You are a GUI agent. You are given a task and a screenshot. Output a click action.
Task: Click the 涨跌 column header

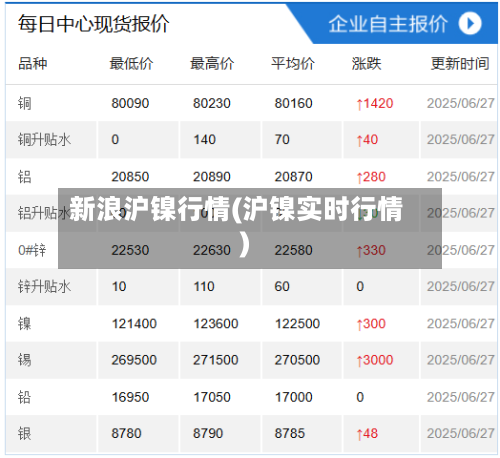[366, 63]
